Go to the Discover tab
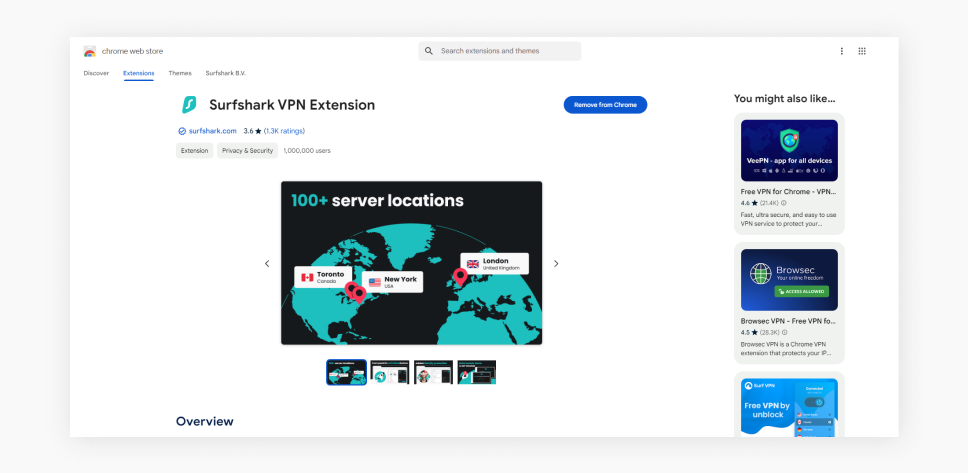Screen dimensions: 968x473 [96, 73]
